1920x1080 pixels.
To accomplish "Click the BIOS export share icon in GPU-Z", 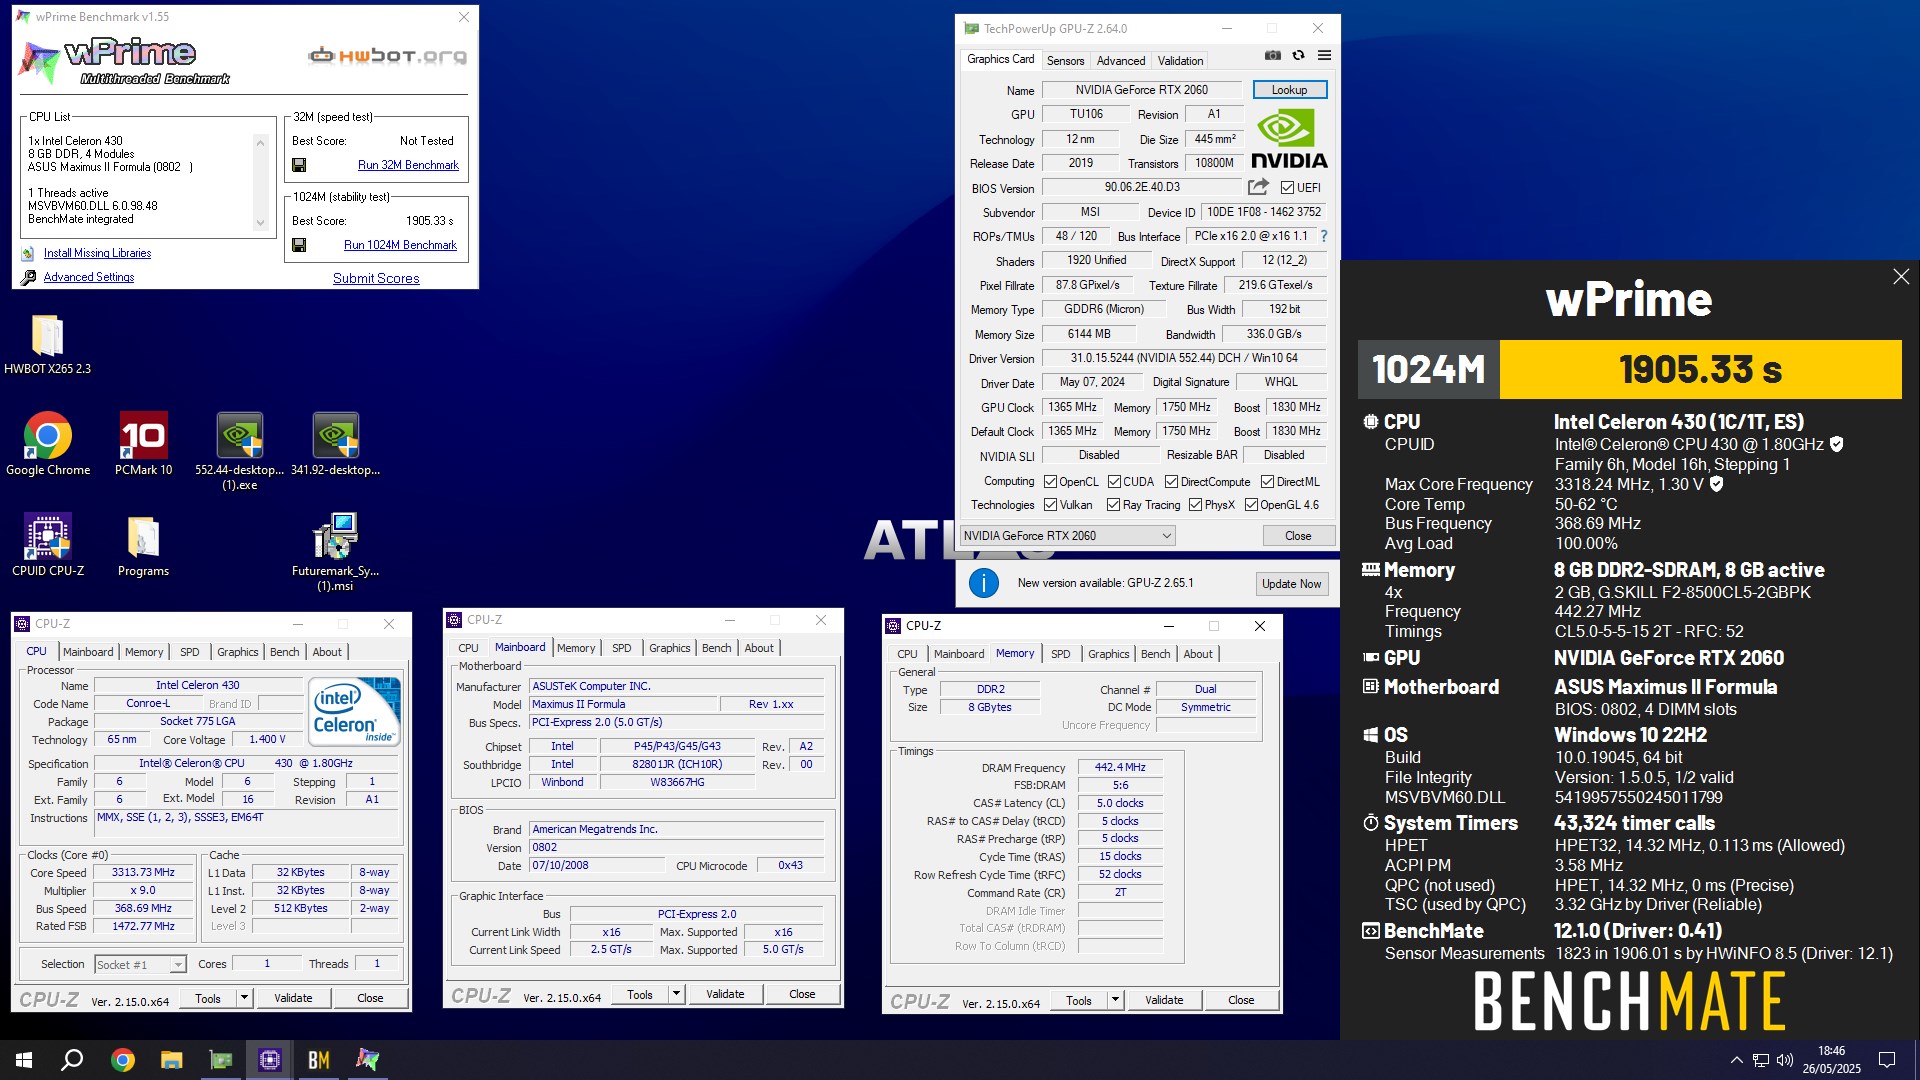I will (1258, 187).
